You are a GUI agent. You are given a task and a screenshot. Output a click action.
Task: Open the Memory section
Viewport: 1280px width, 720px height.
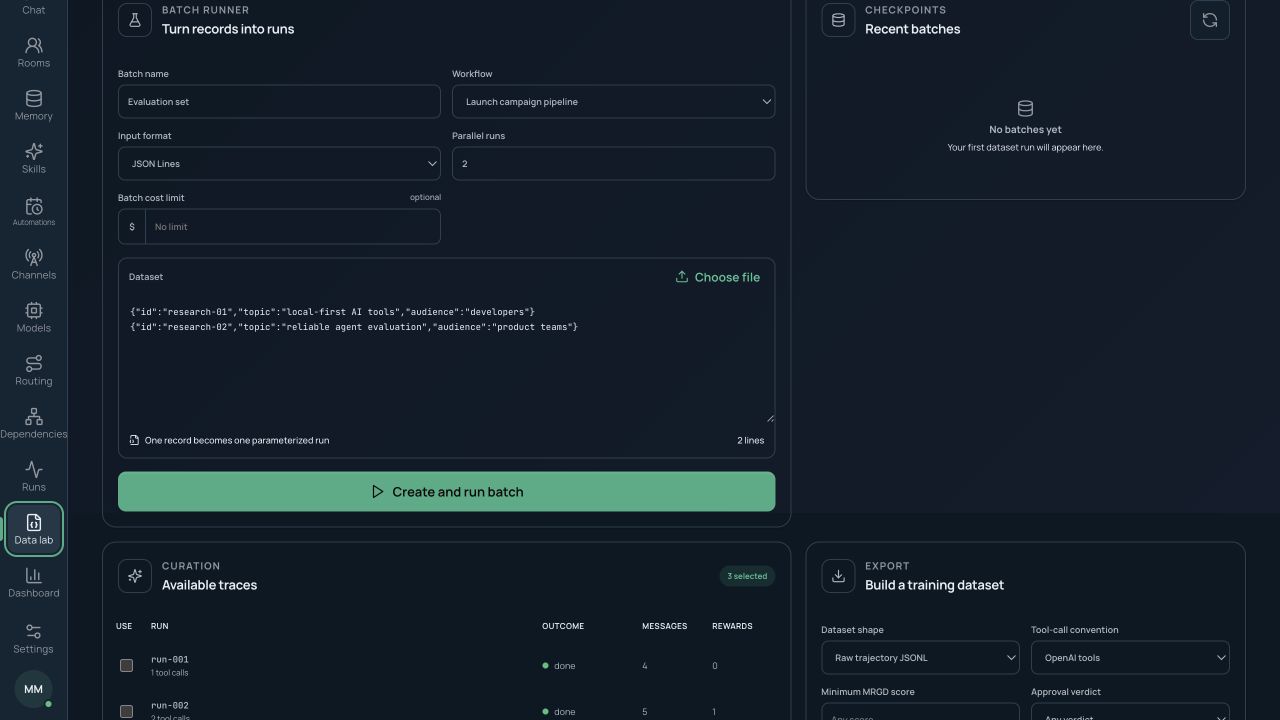pyautogui.click(x=33, y=105)
